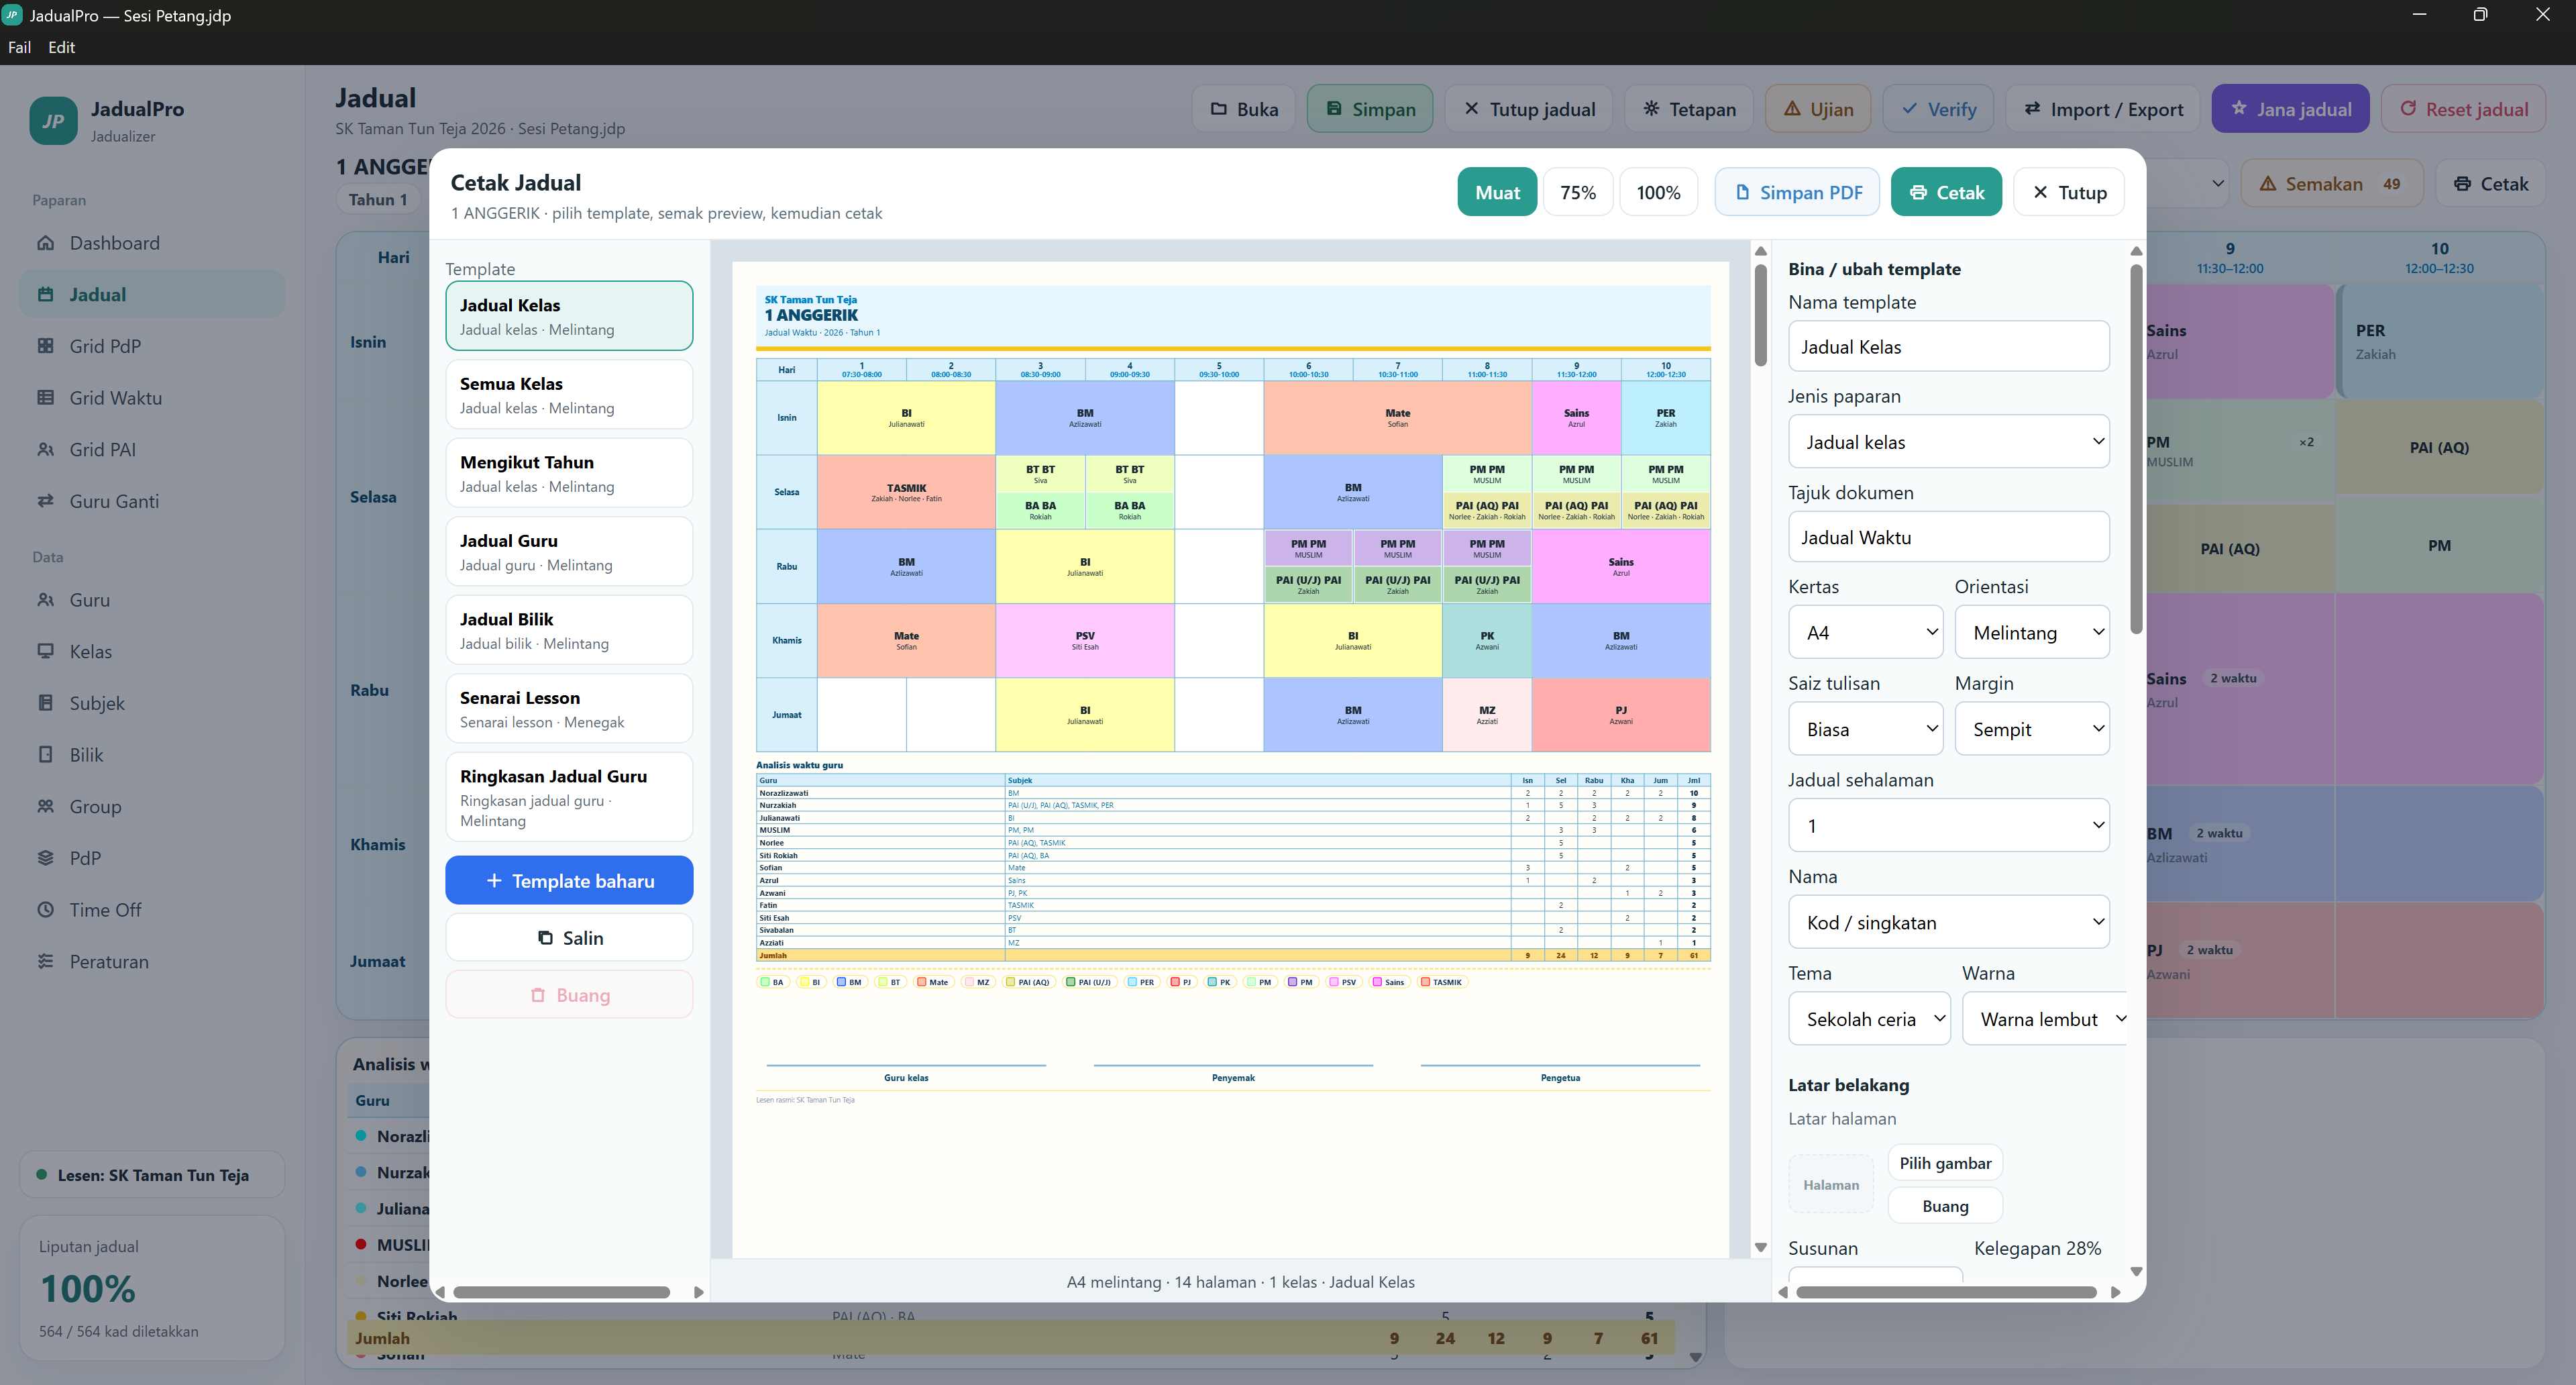Screen dimensions: 2576x1385
Task: Expand the Jenis paparan dropdown
Action: coord(1948,442)
